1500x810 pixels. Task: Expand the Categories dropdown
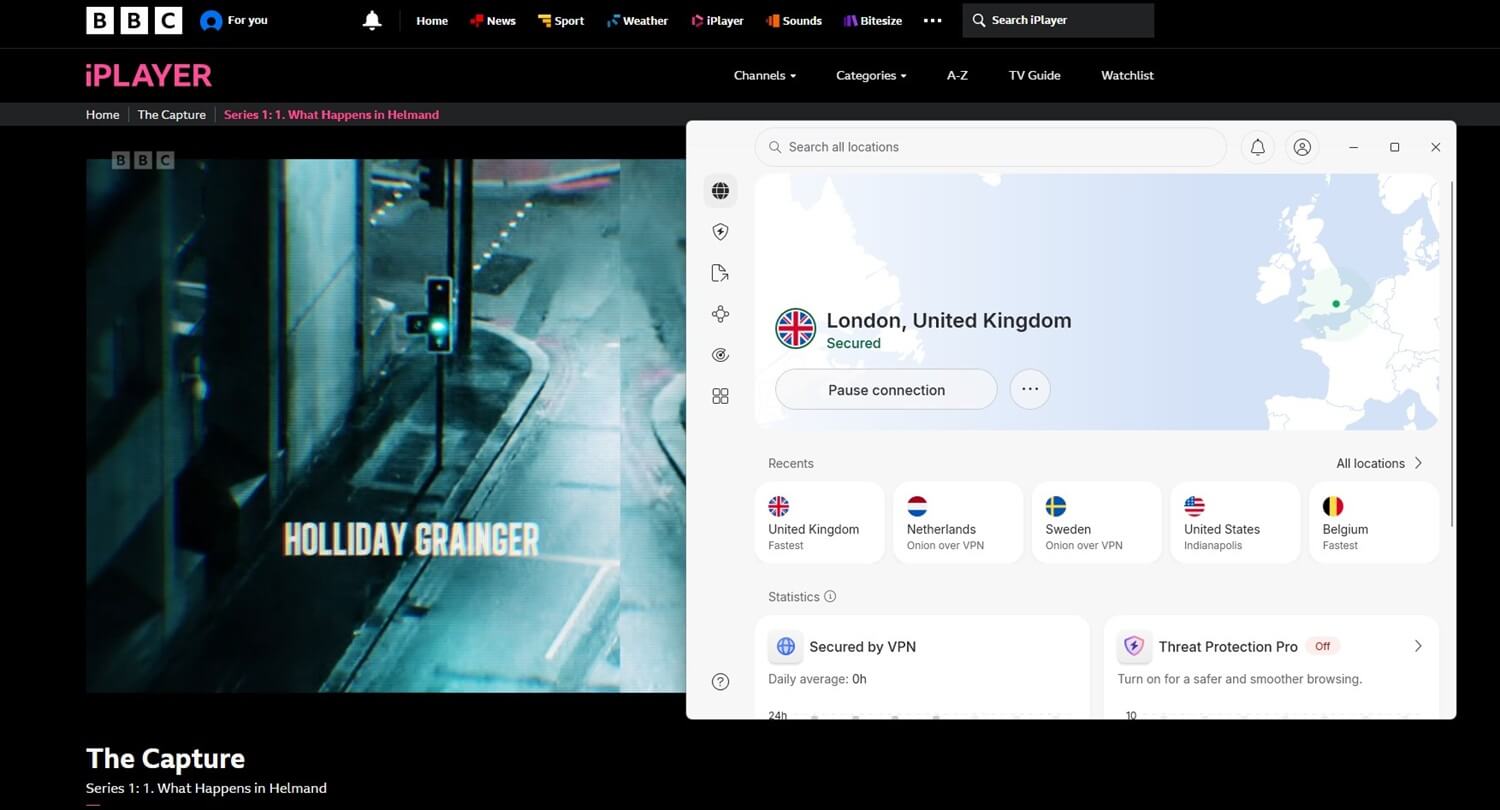[871, 75]
